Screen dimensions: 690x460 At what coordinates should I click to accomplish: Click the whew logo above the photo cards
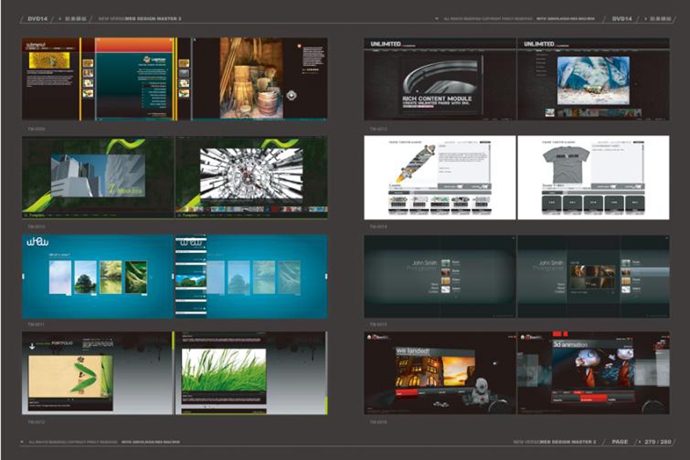(37, 242)
